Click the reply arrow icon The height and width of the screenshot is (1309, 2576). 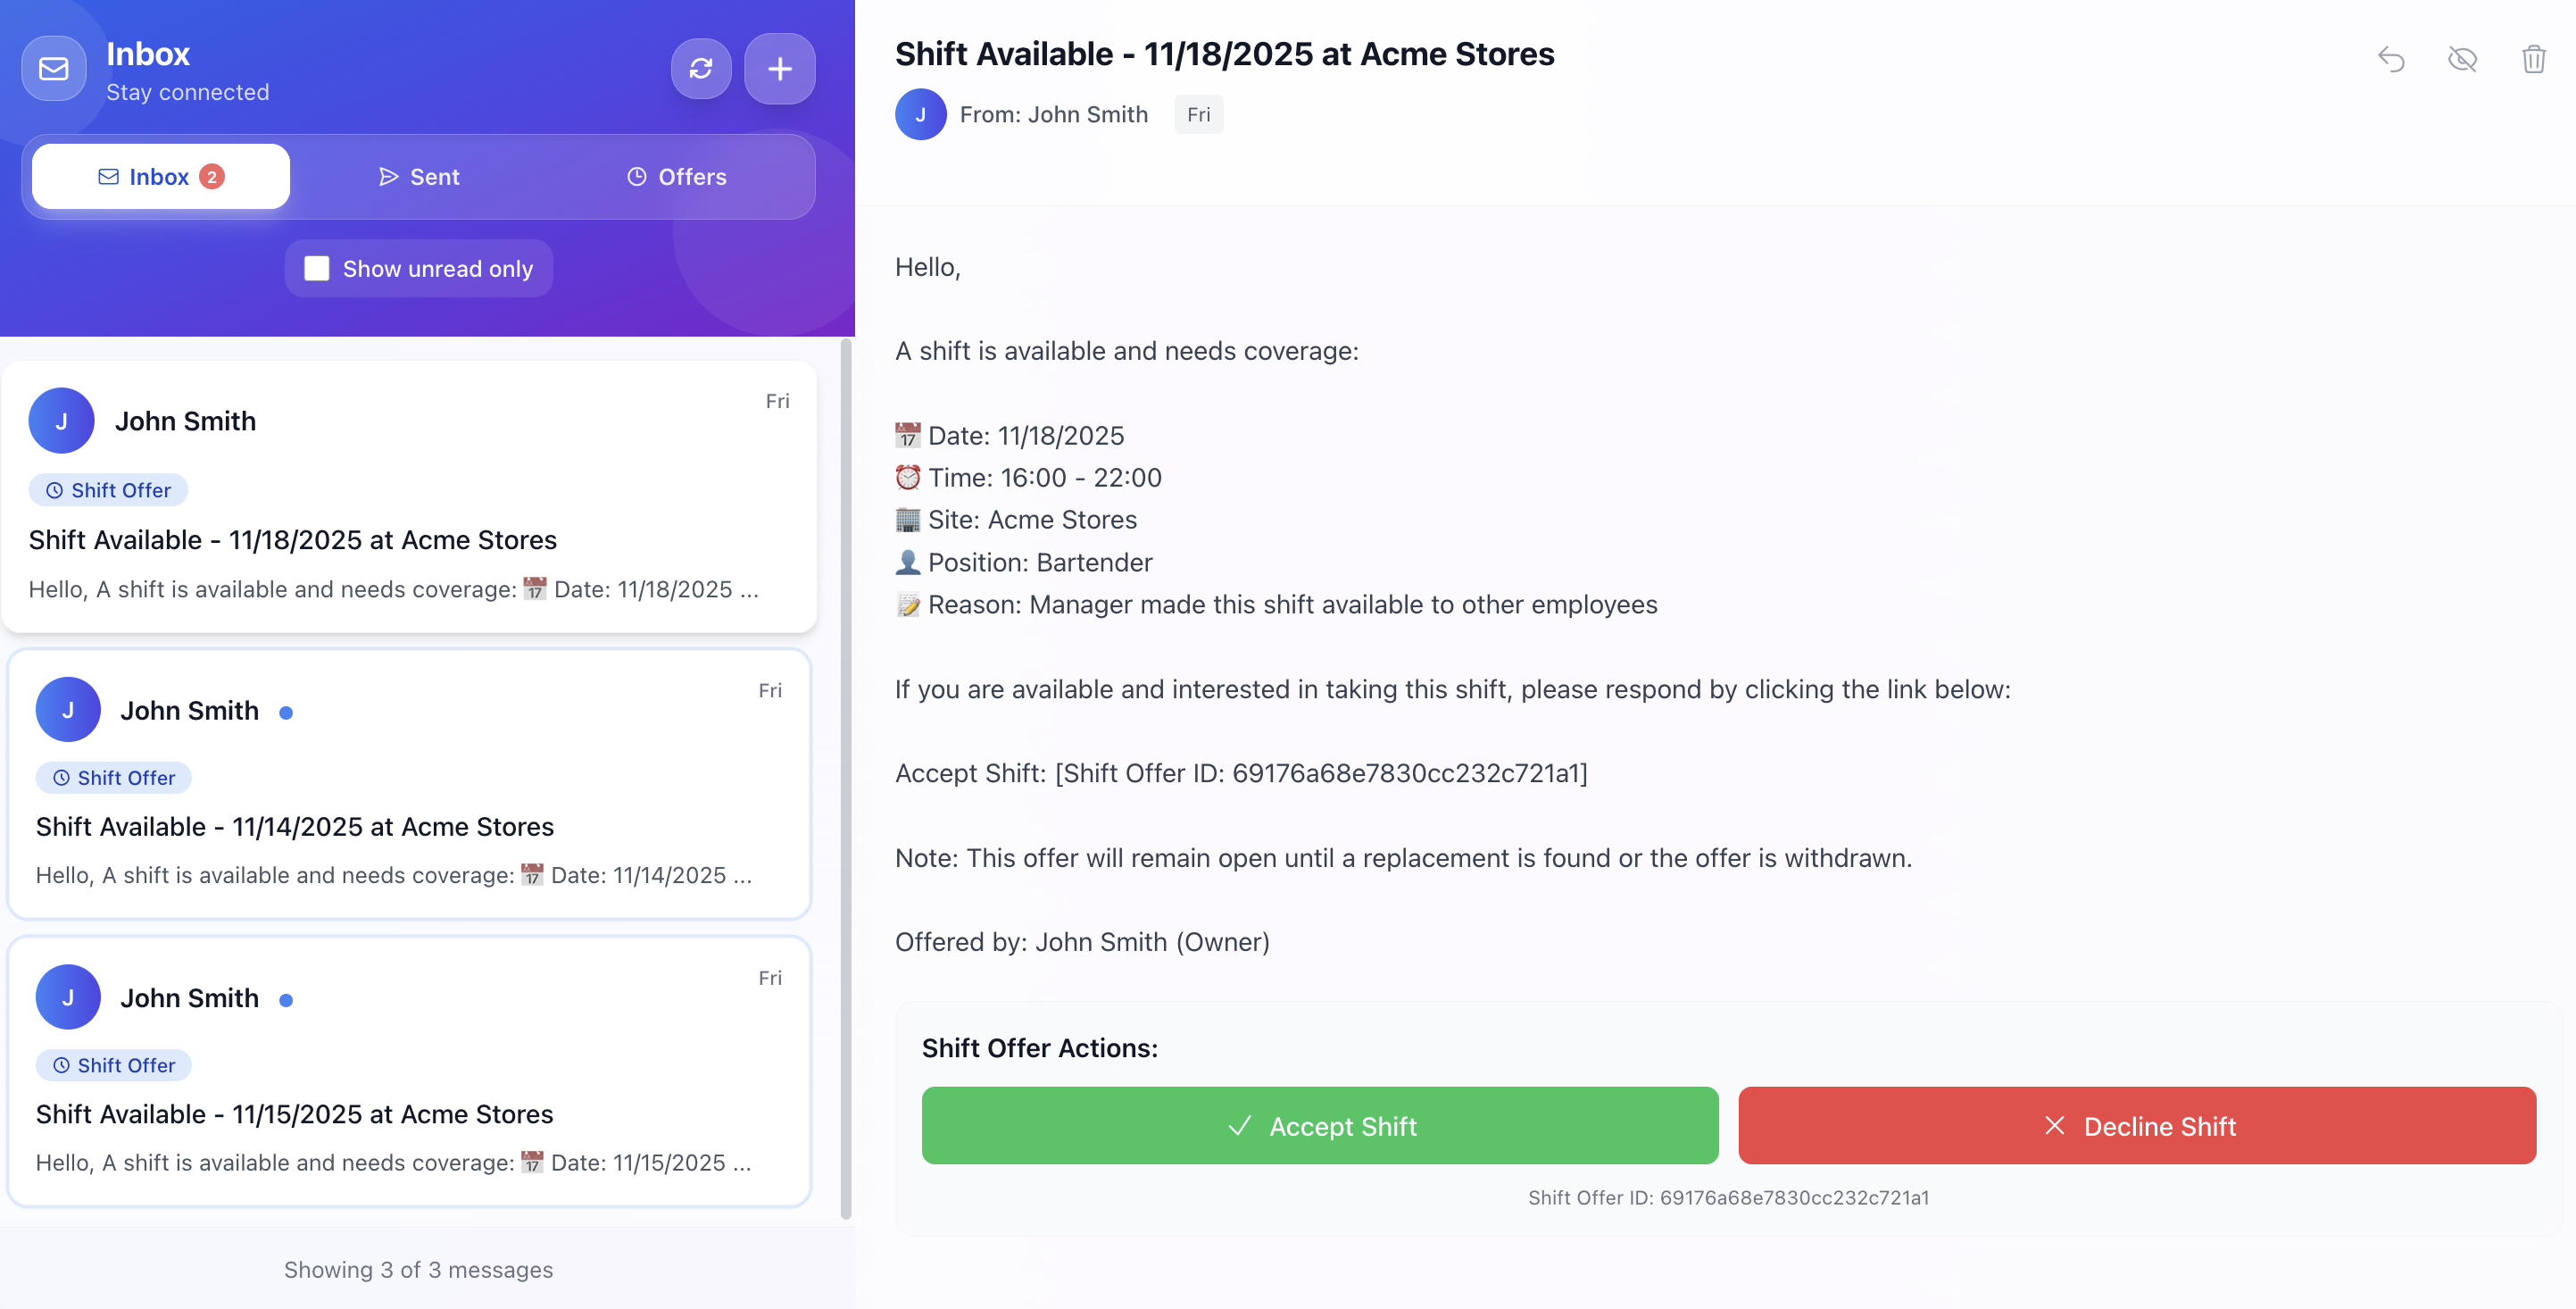pos(2393,60)
